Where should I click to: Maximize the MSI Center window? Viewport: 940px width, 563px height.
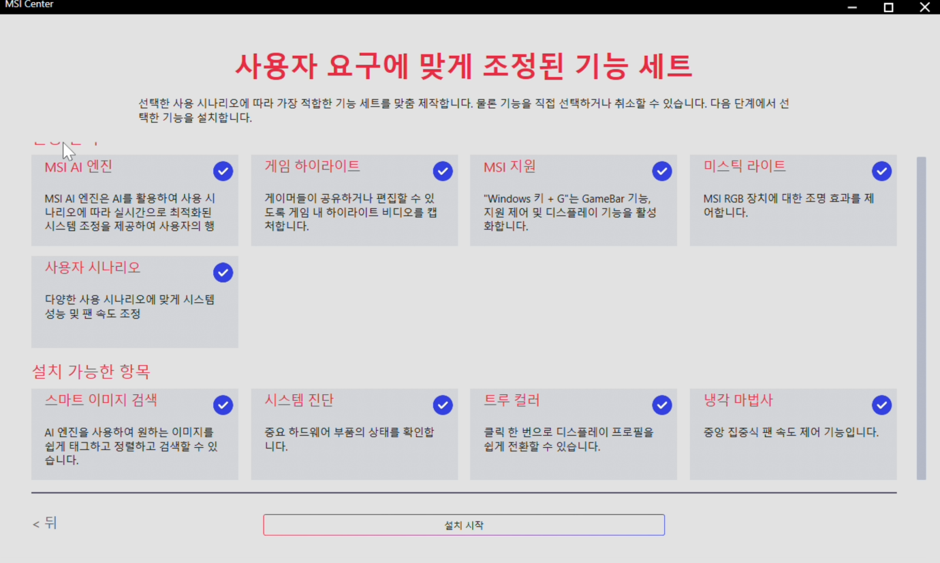(x=888, y=7)
